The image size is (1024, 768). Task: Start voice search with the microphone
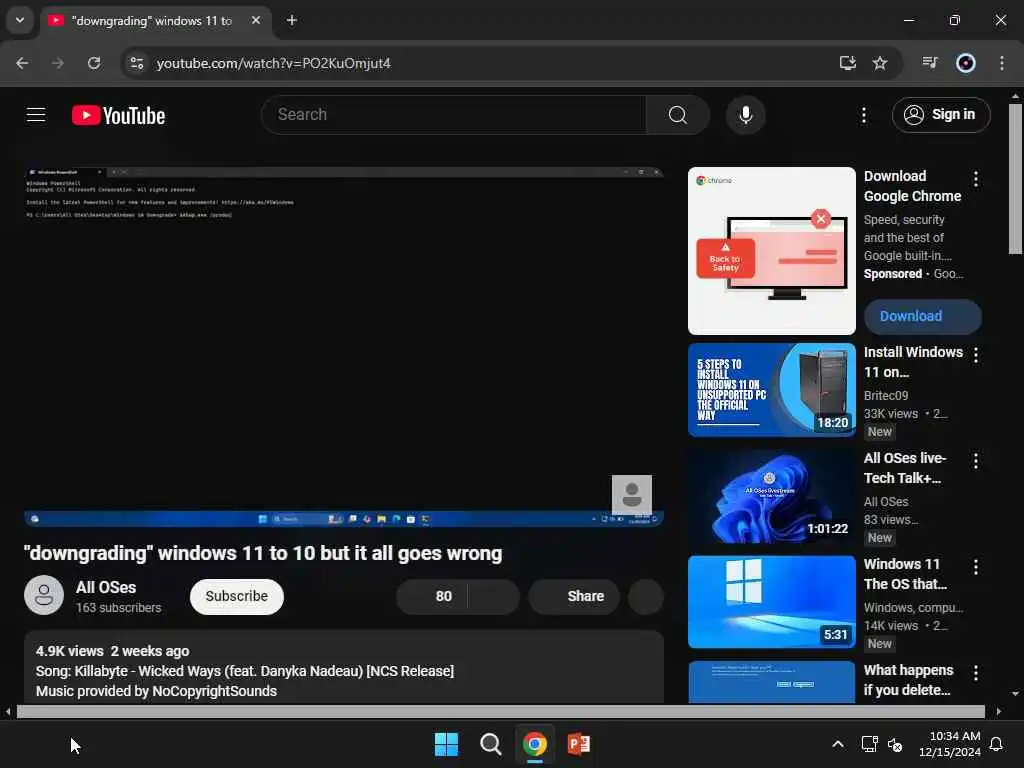coord(745,115)
